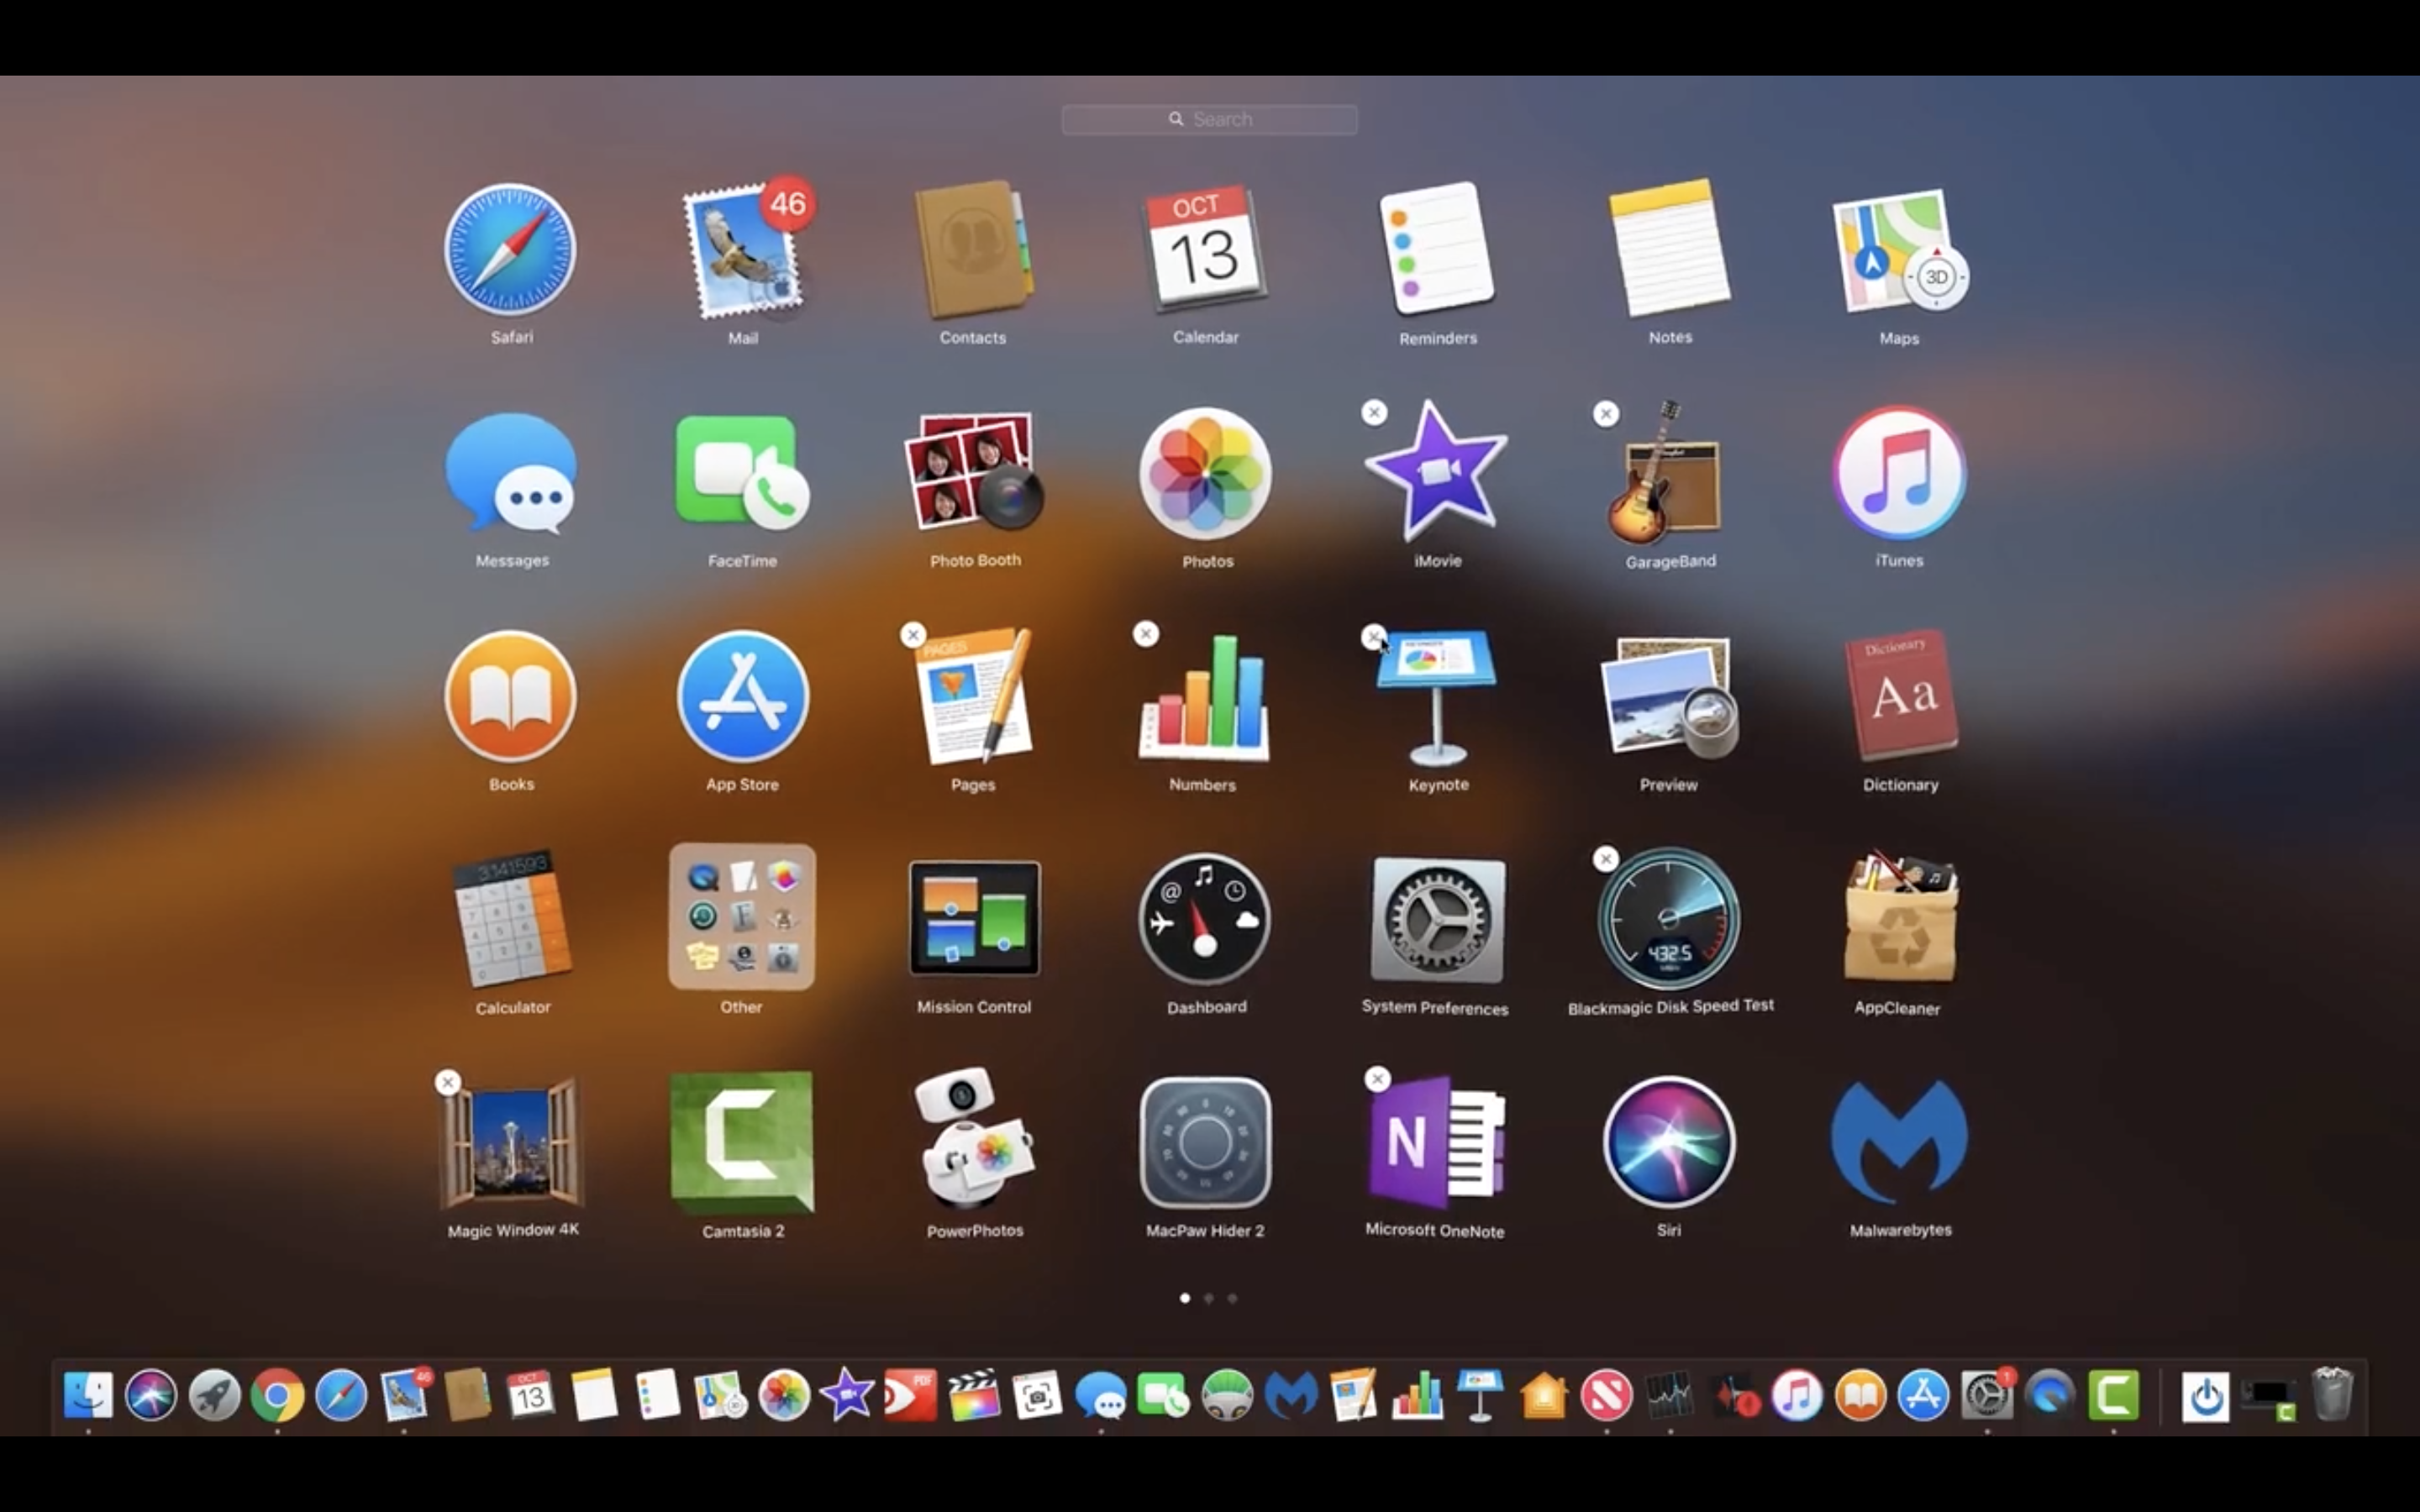Screen dimensions: 2420x1512
Task: Launch iTunes from the Launchpad grid
Action: coord(1899,474)
